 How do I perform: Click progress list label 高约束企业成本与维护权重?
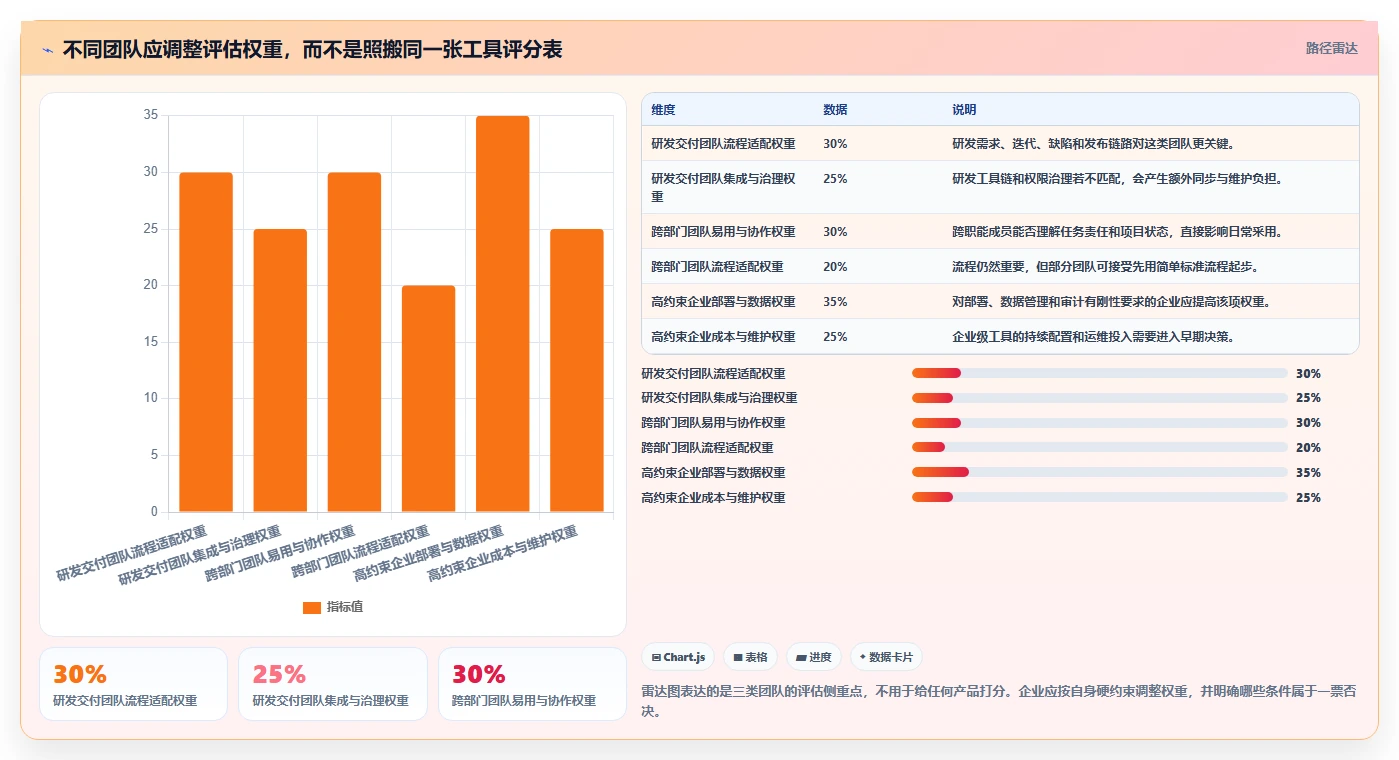tap(713, 497)
